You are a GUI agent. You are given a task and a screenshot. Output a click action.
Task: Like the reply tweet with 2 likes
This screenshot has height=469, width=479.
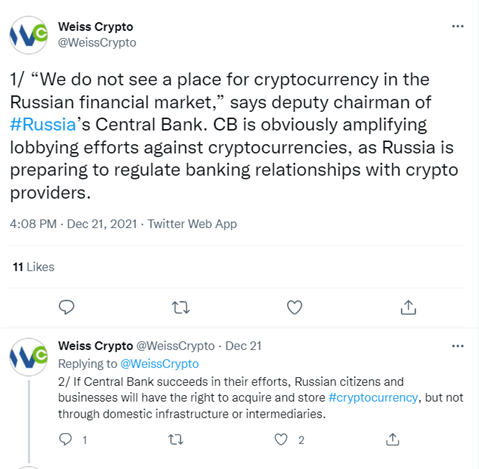coord(281,440)
